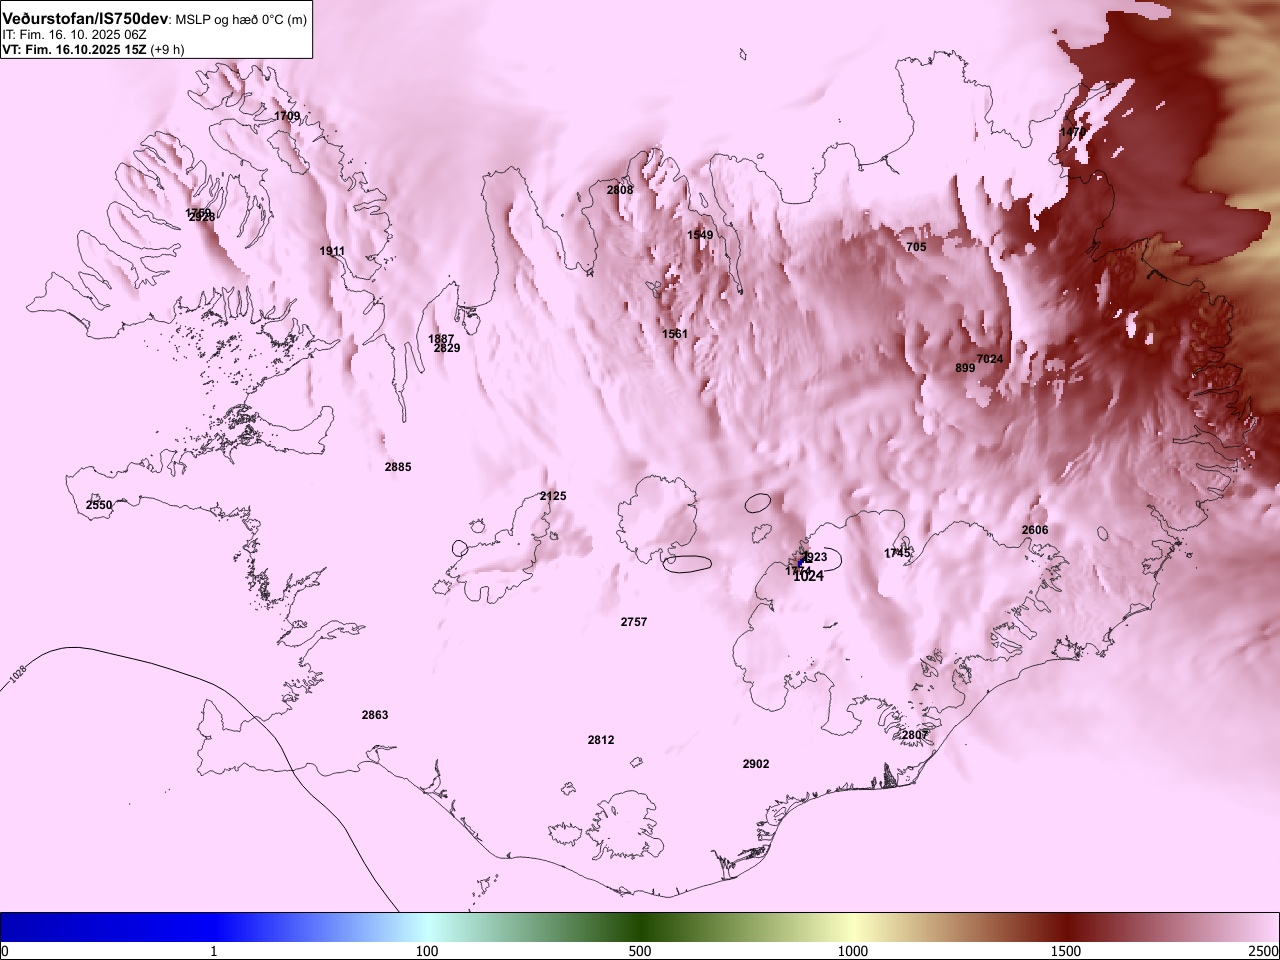Image resolution: width=1280 pixels, height=960 pixels.
Task: Click the 1000 label on the color scale
Action: [x=853, y=951]
